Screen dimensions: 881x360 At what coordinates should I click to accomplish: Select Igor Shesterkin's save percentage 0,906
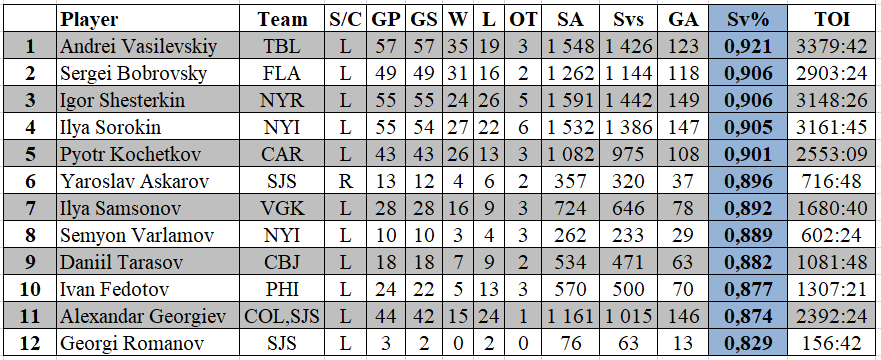(748, 100)
